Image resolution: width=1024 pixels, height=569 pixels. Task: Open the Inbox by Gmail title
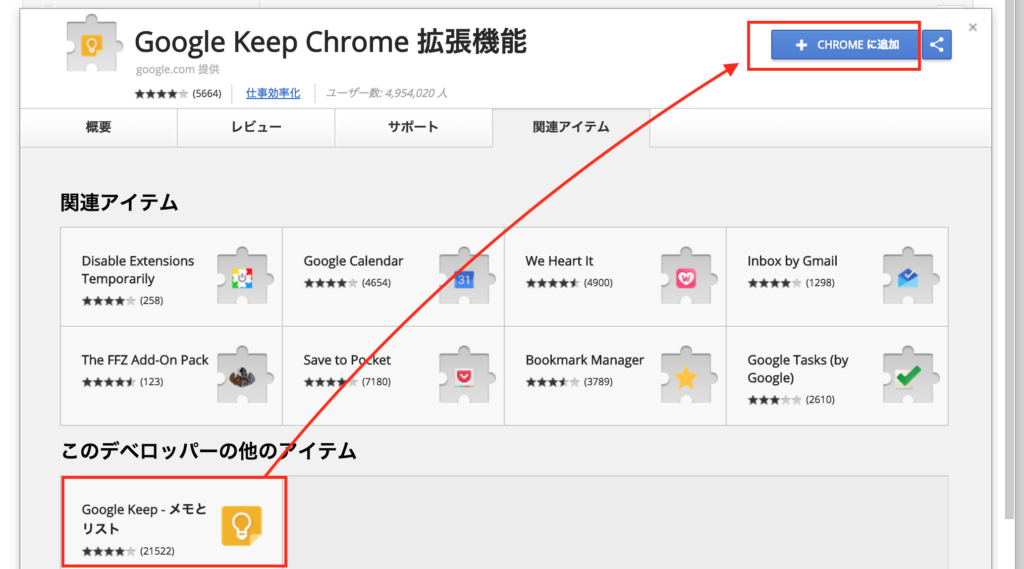[792, 261]
